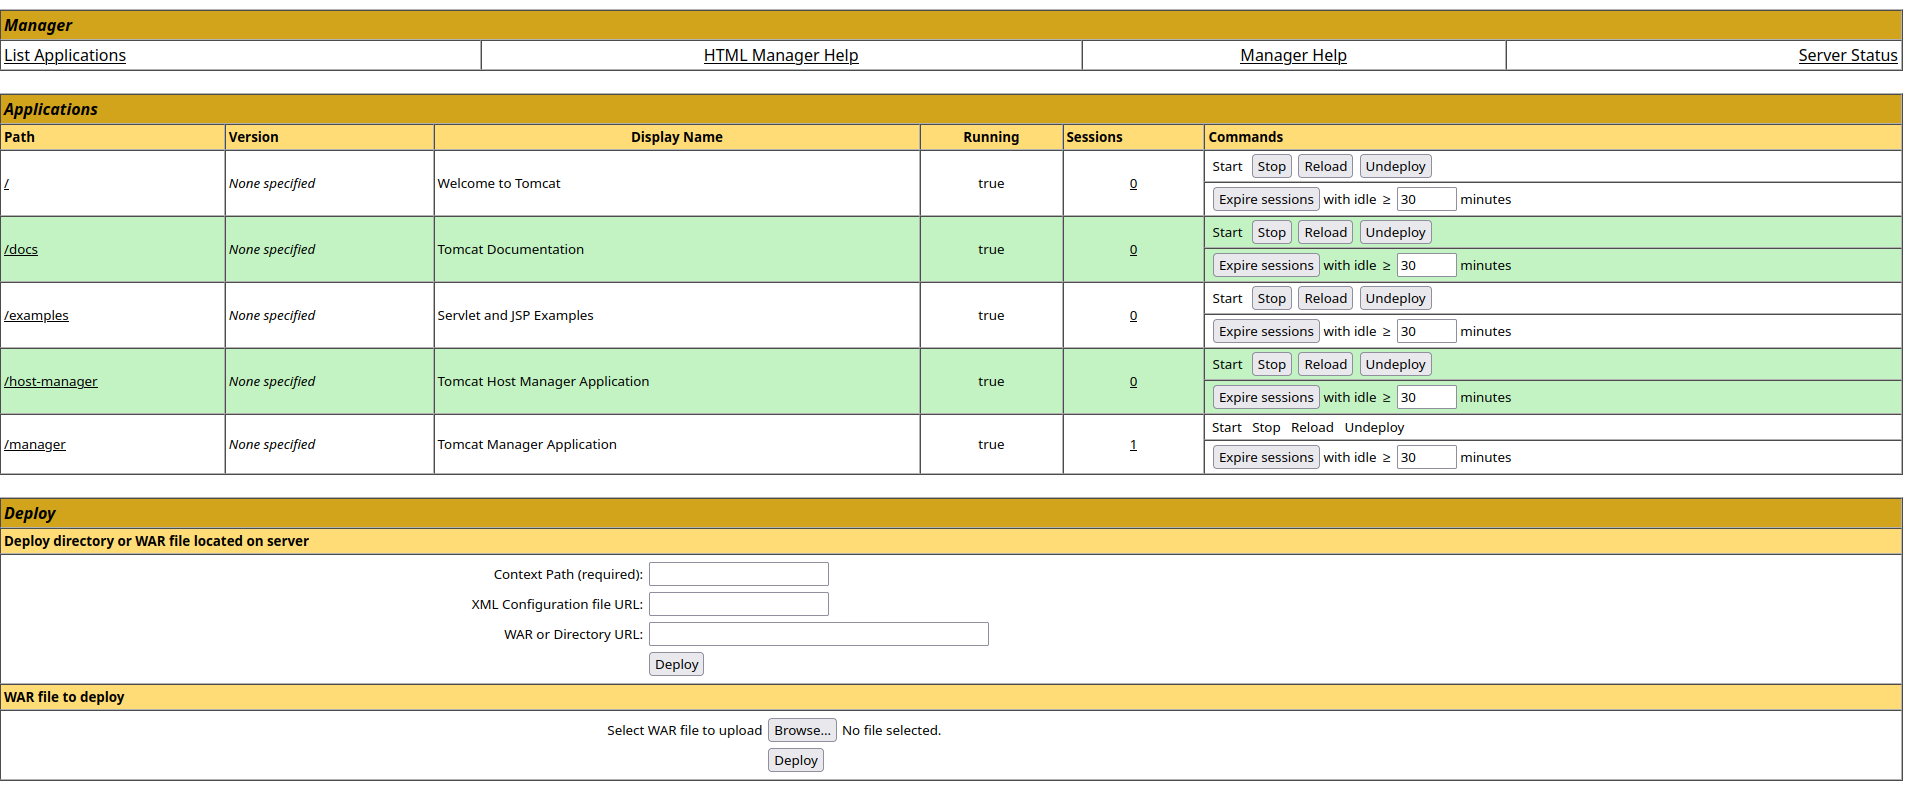This screenshot has height=792, width=1906.
Task: Click 'No file selected.' text
Action: point(891,731)
